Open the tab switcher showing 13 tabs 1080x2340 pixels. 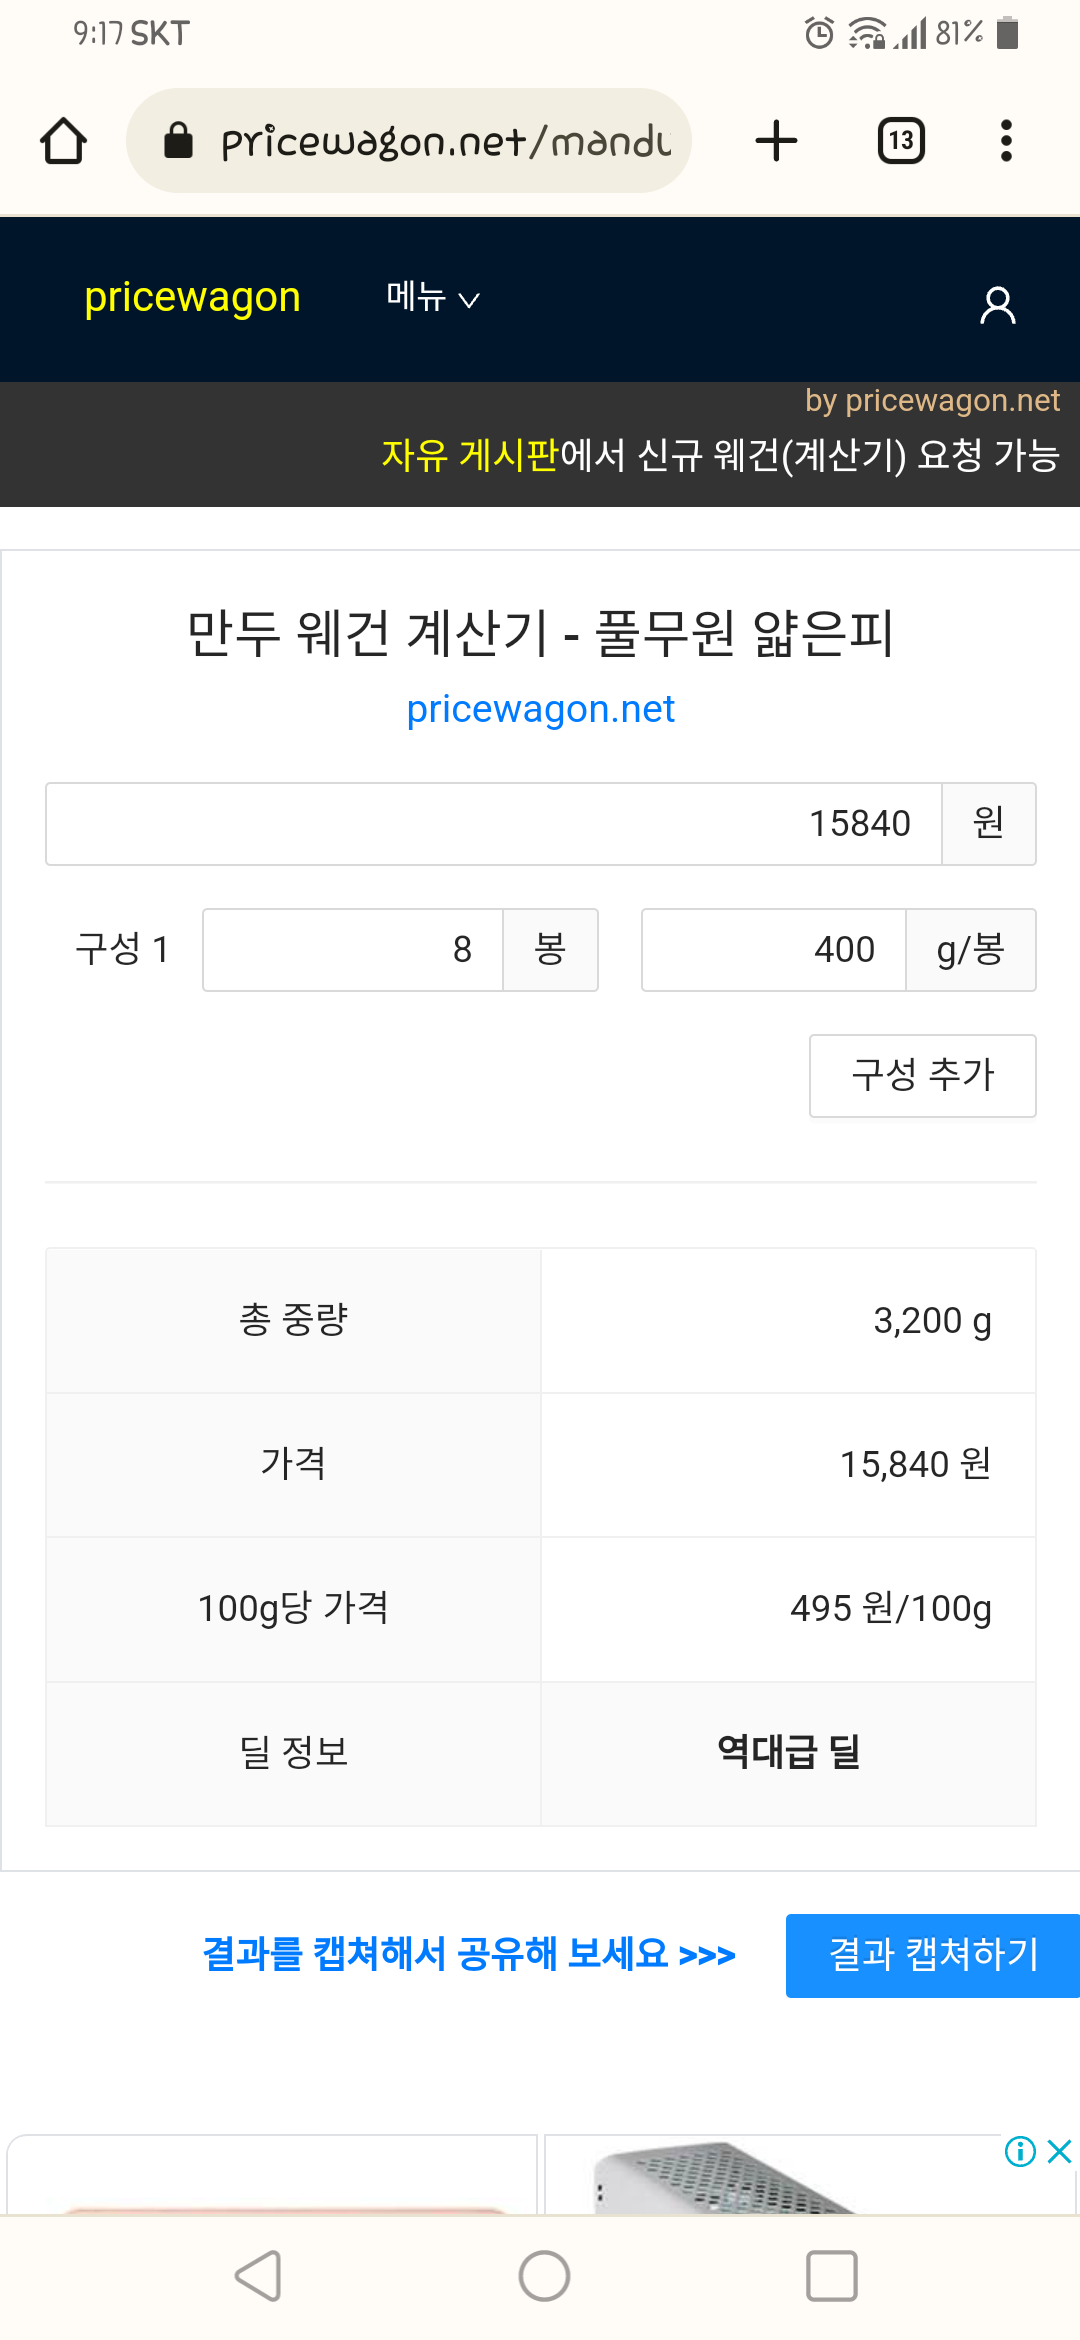tap(900, 141)
